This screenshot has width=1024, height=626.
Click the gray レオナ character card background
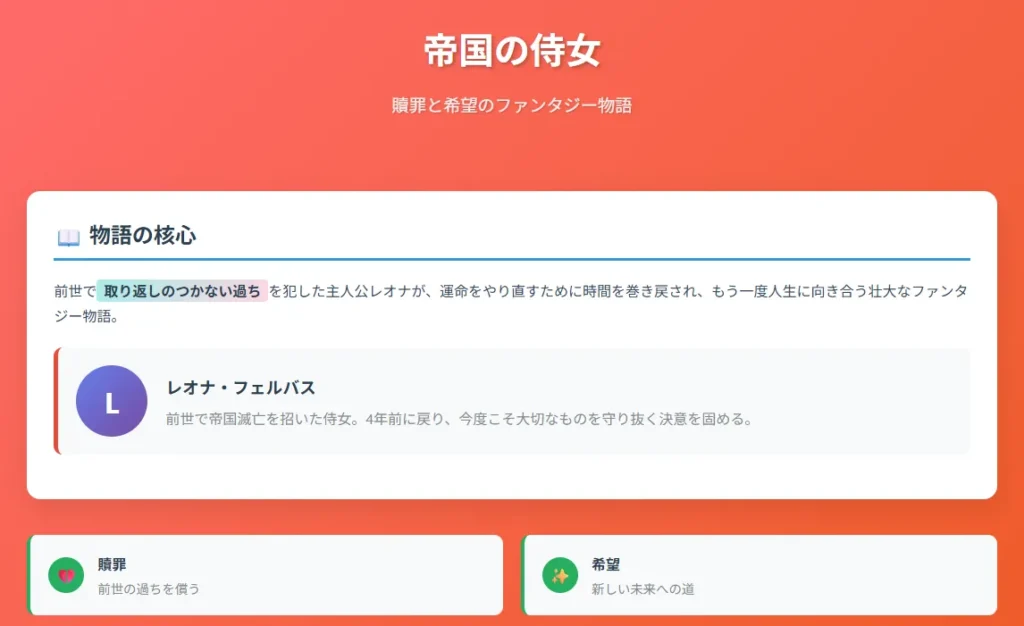tap(512, 401)
